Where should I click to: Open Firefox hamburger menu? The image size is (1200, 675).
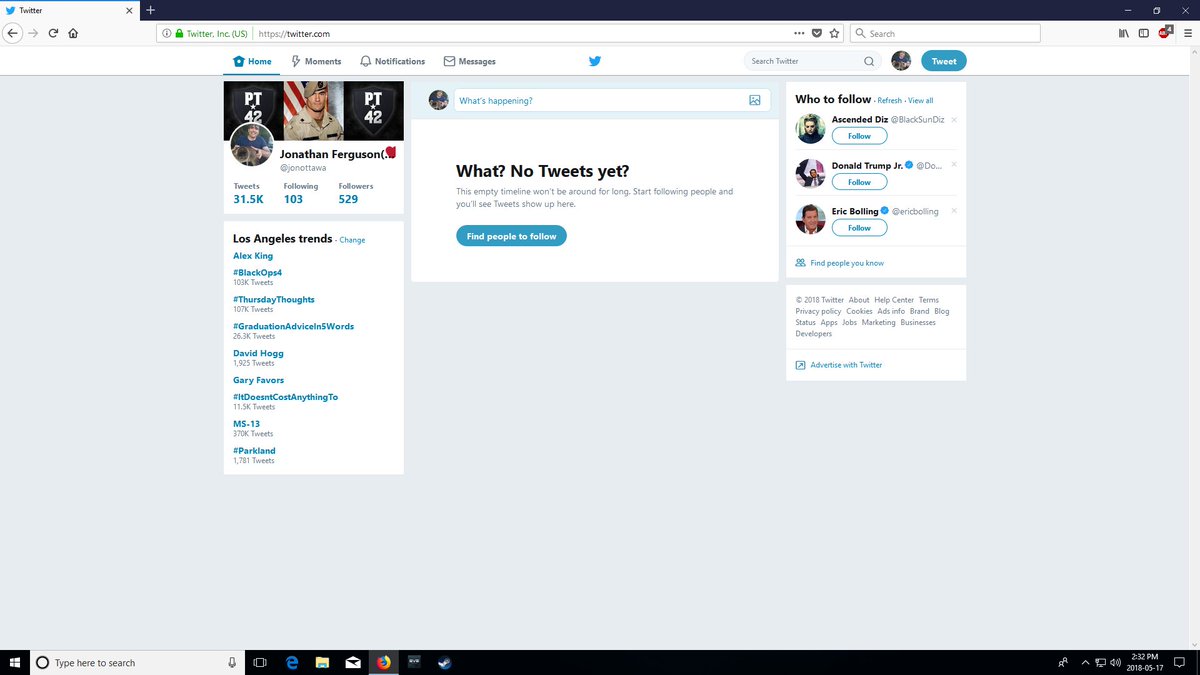1186,33
